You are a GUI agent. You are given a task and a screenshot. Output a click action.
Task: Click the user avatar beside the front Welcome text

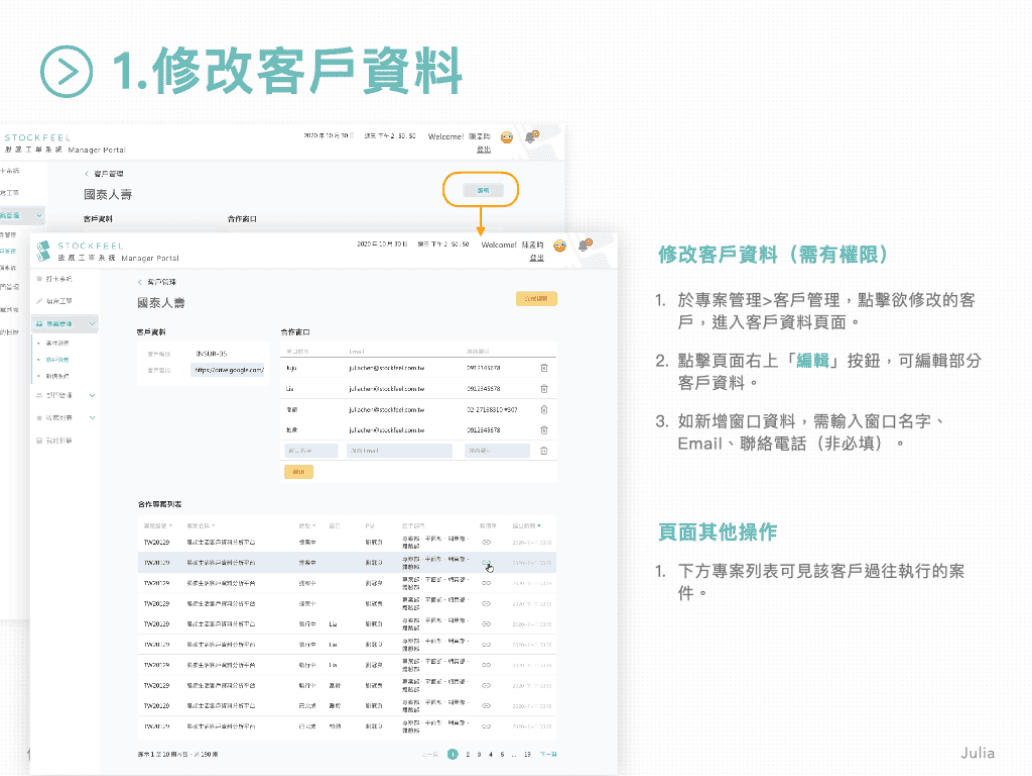(x=559, y=246)
